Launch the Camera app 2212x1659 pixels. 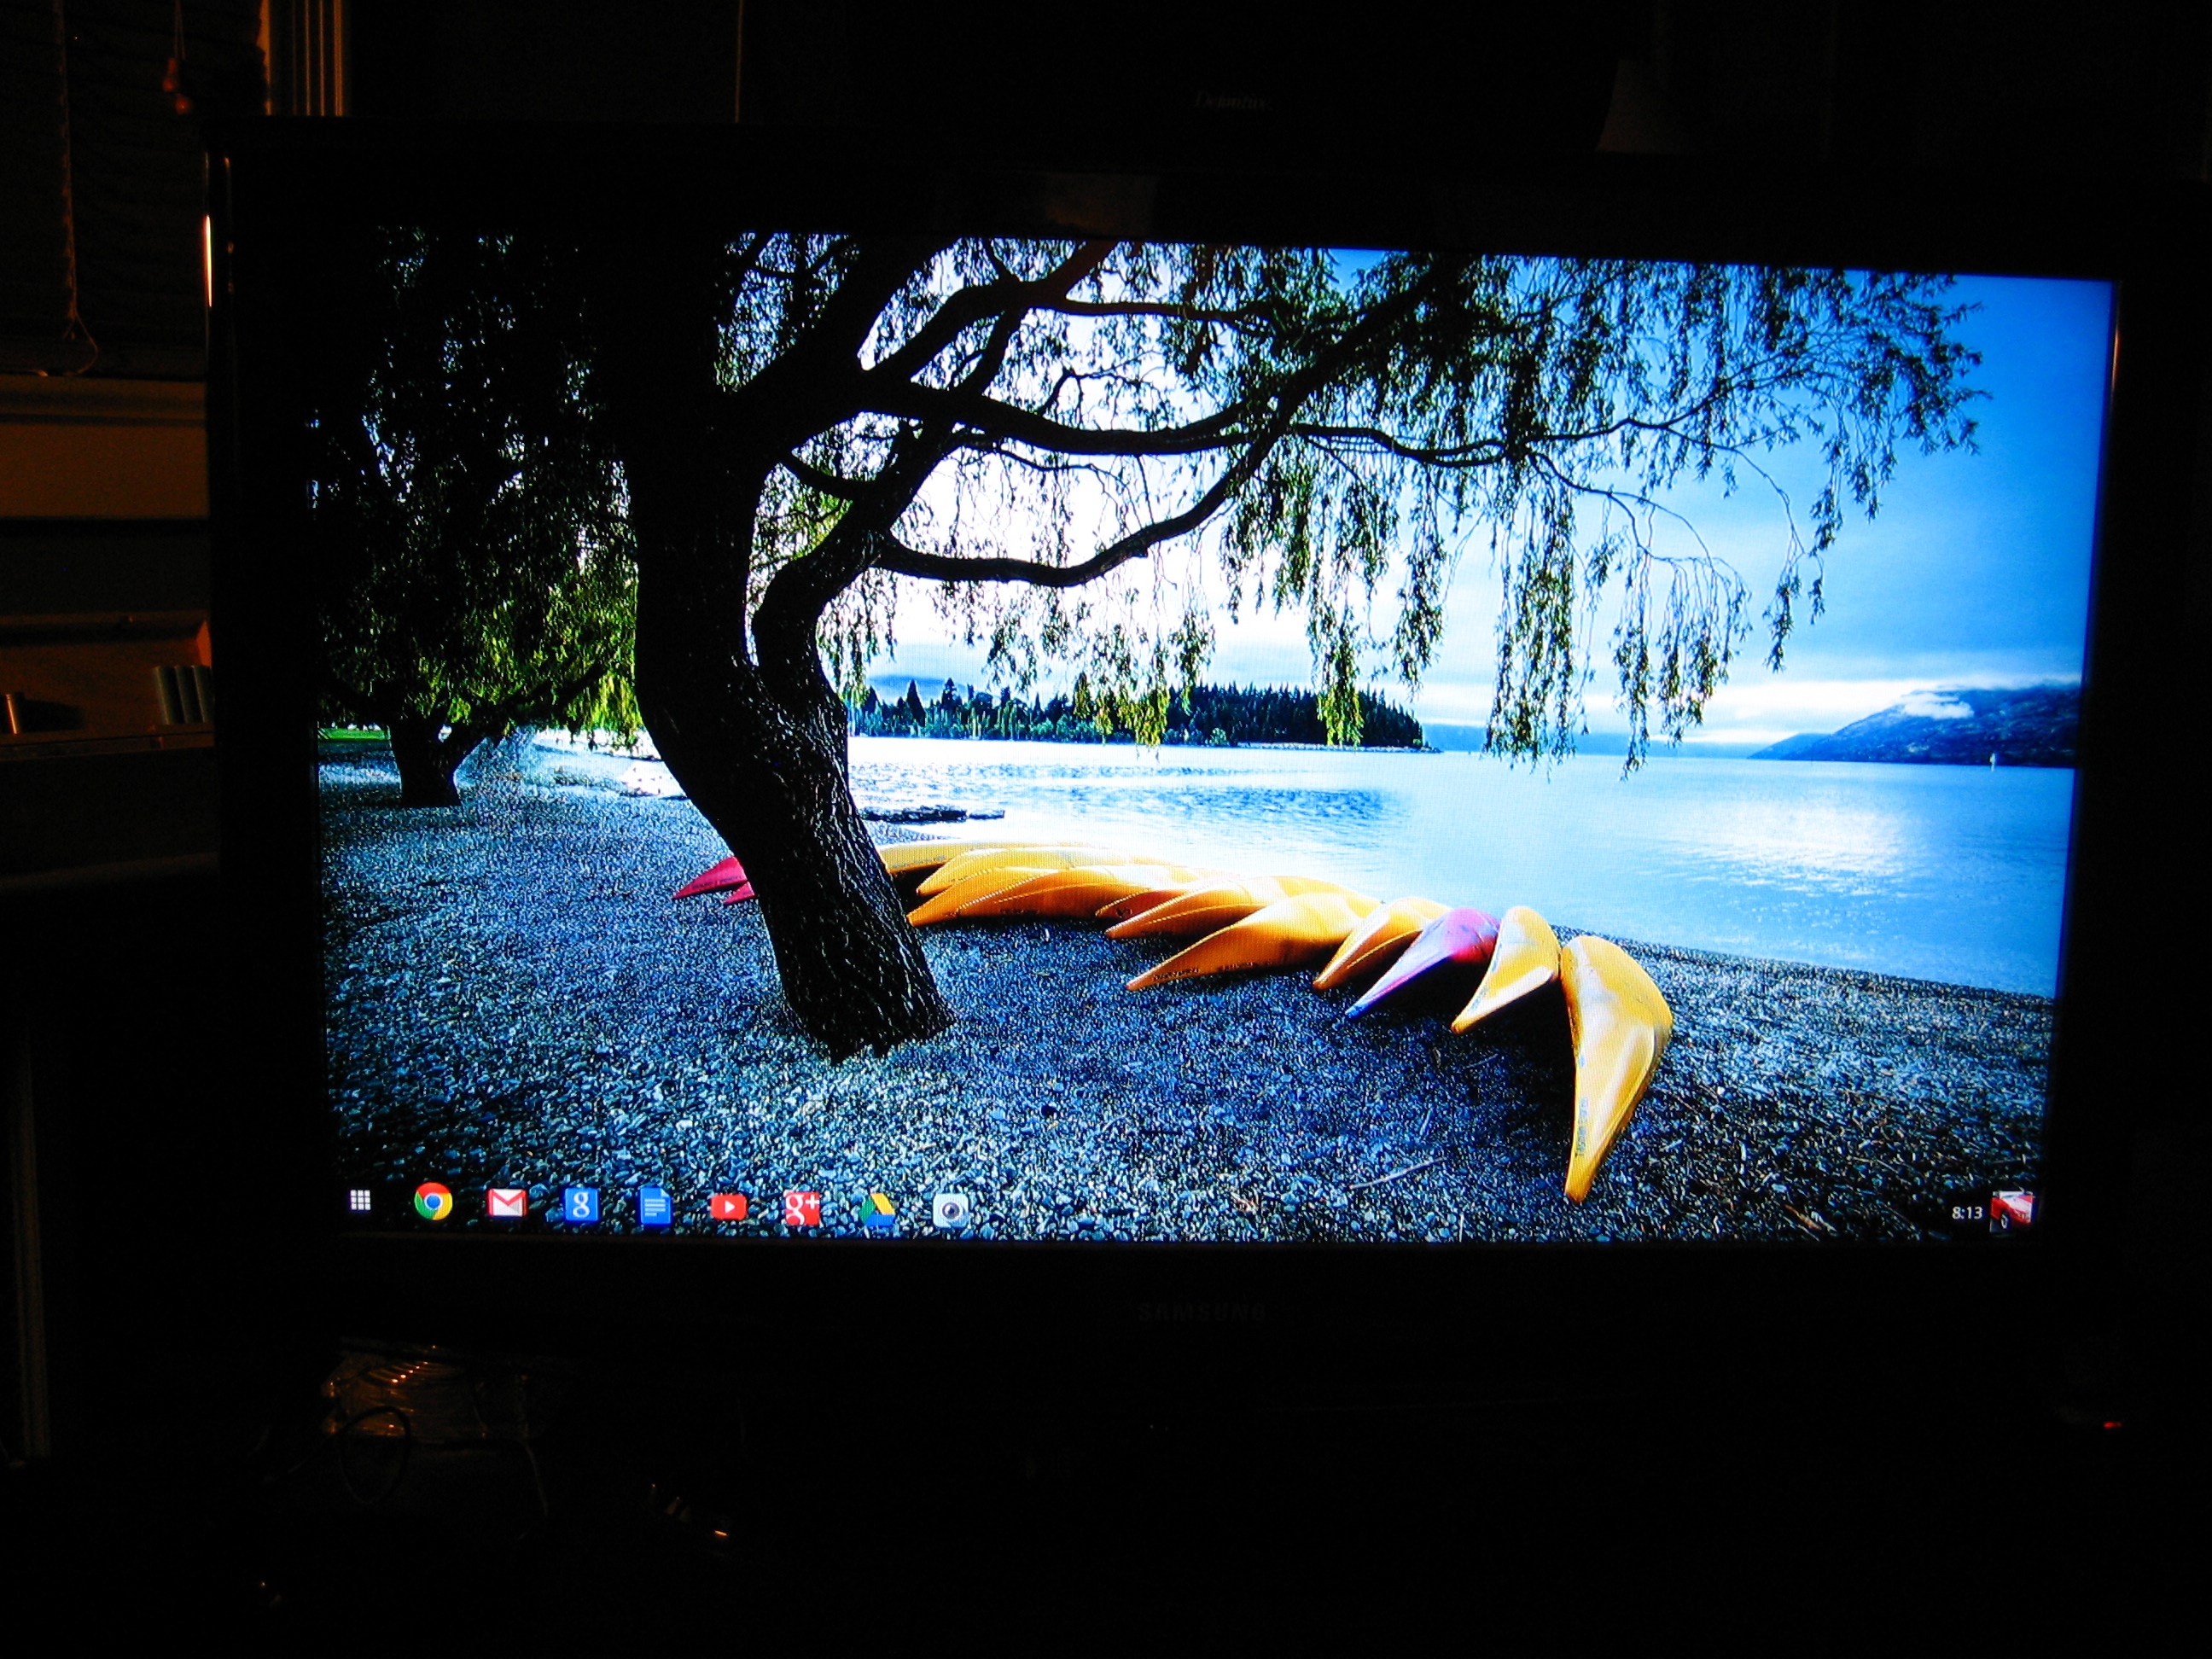(951, 1211)
